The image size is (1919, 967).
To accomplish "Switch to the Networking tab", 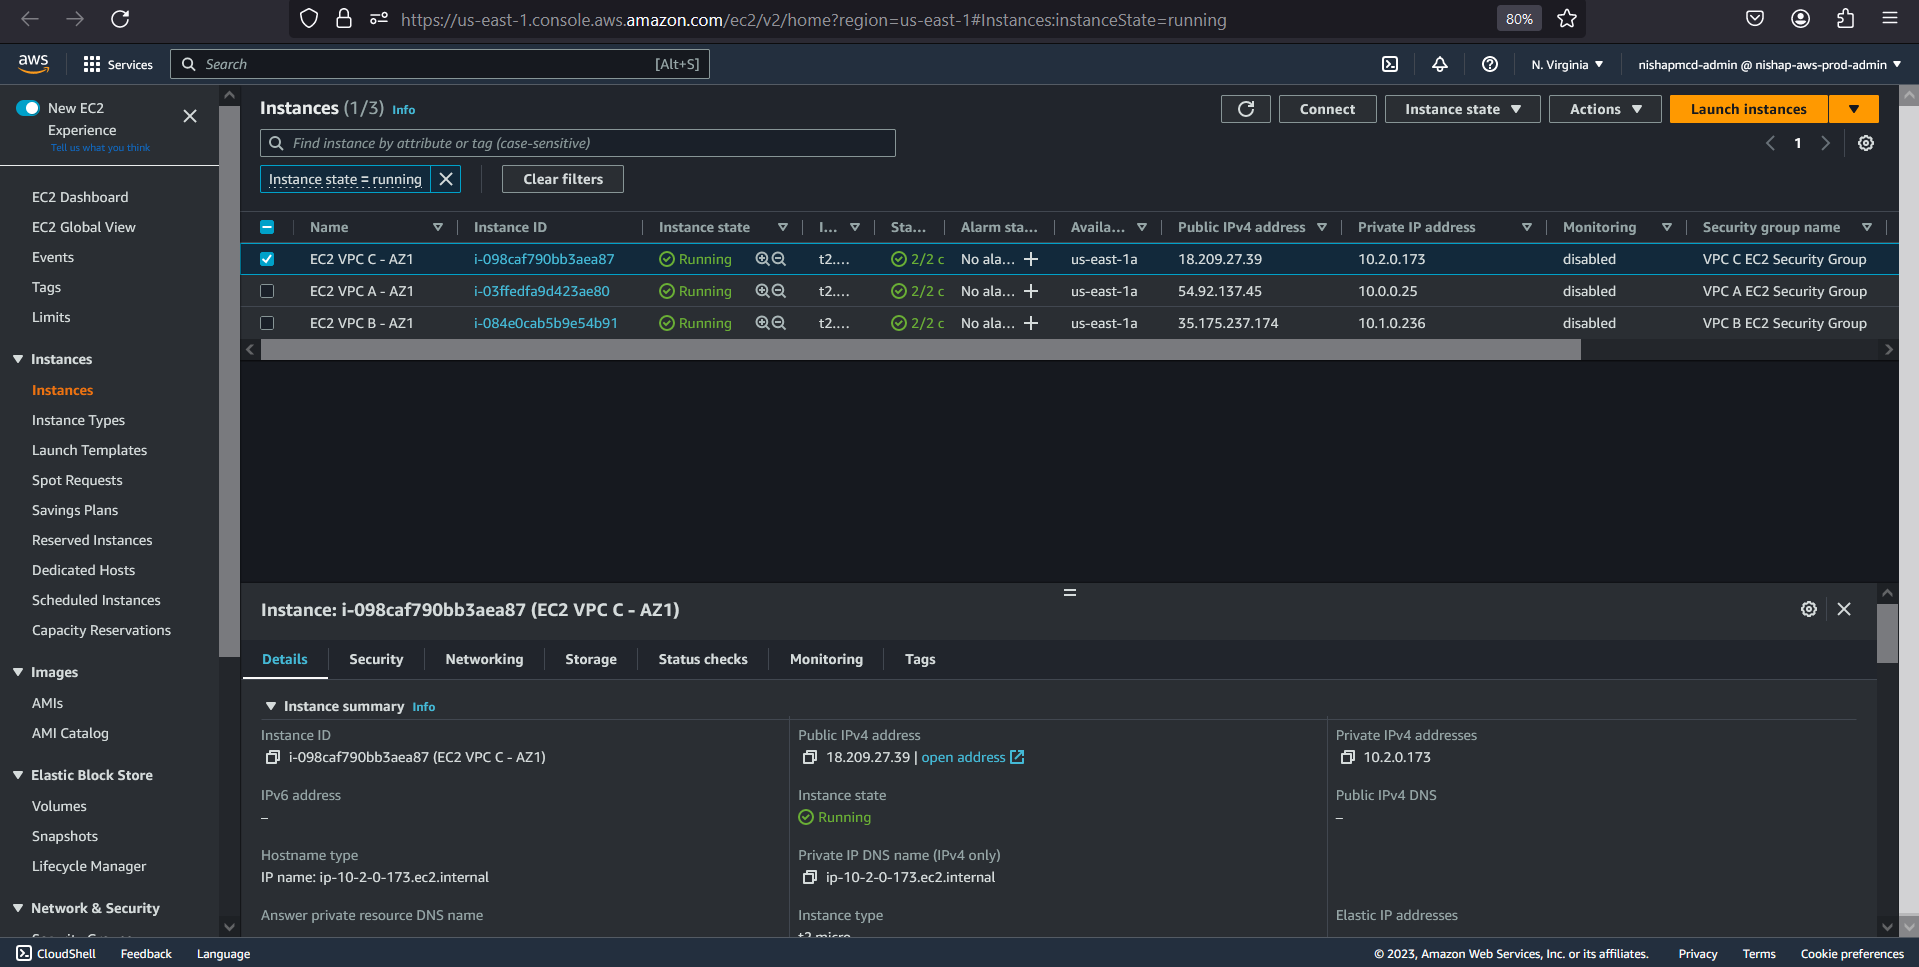I will click(484, 659).
